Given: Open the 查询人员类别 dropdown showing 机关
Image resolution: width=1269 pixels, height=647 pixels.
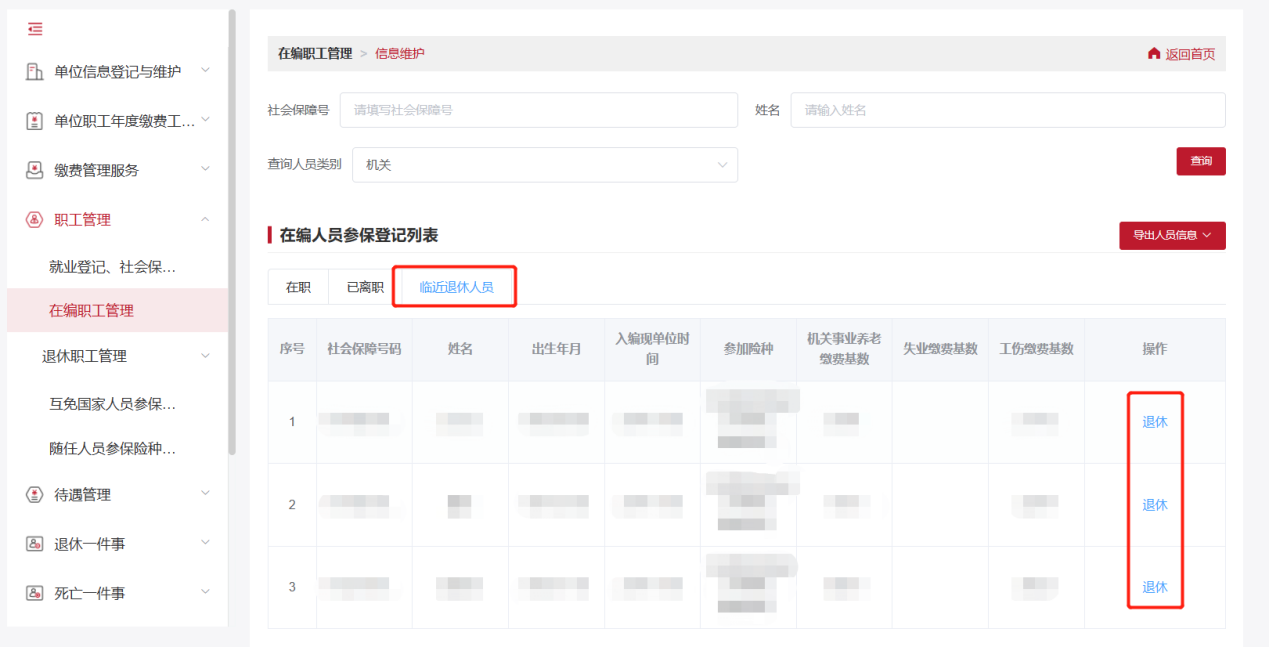Looking at the screenshot, I should tap(545, 165).
